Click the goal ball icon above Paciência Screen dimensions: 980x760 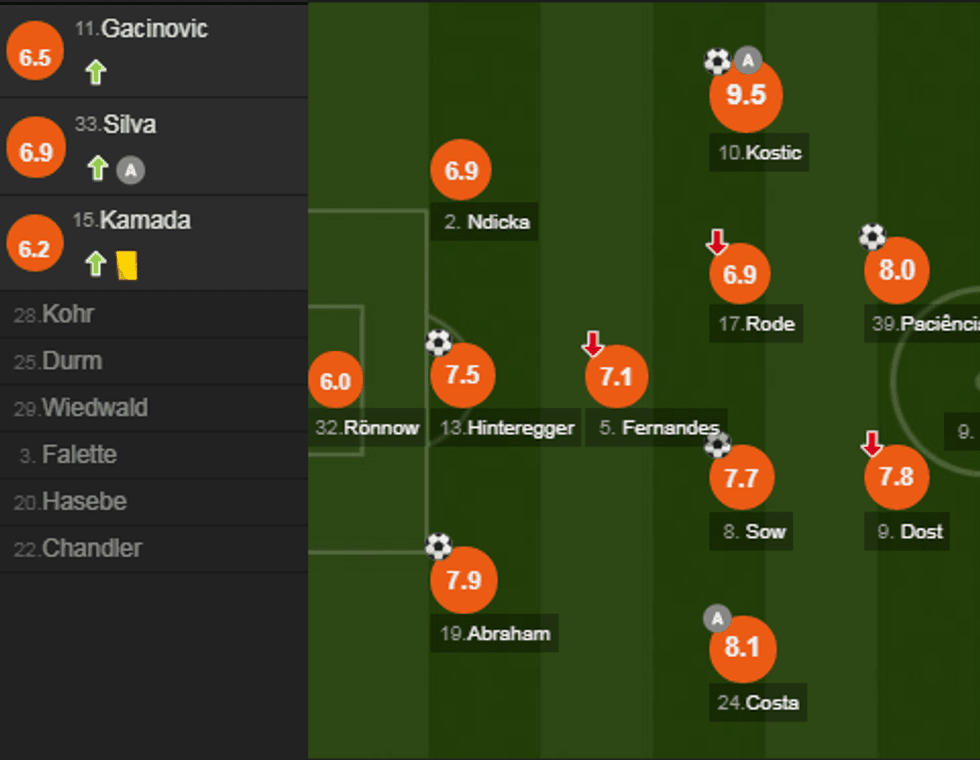click(x=872, y=237)
